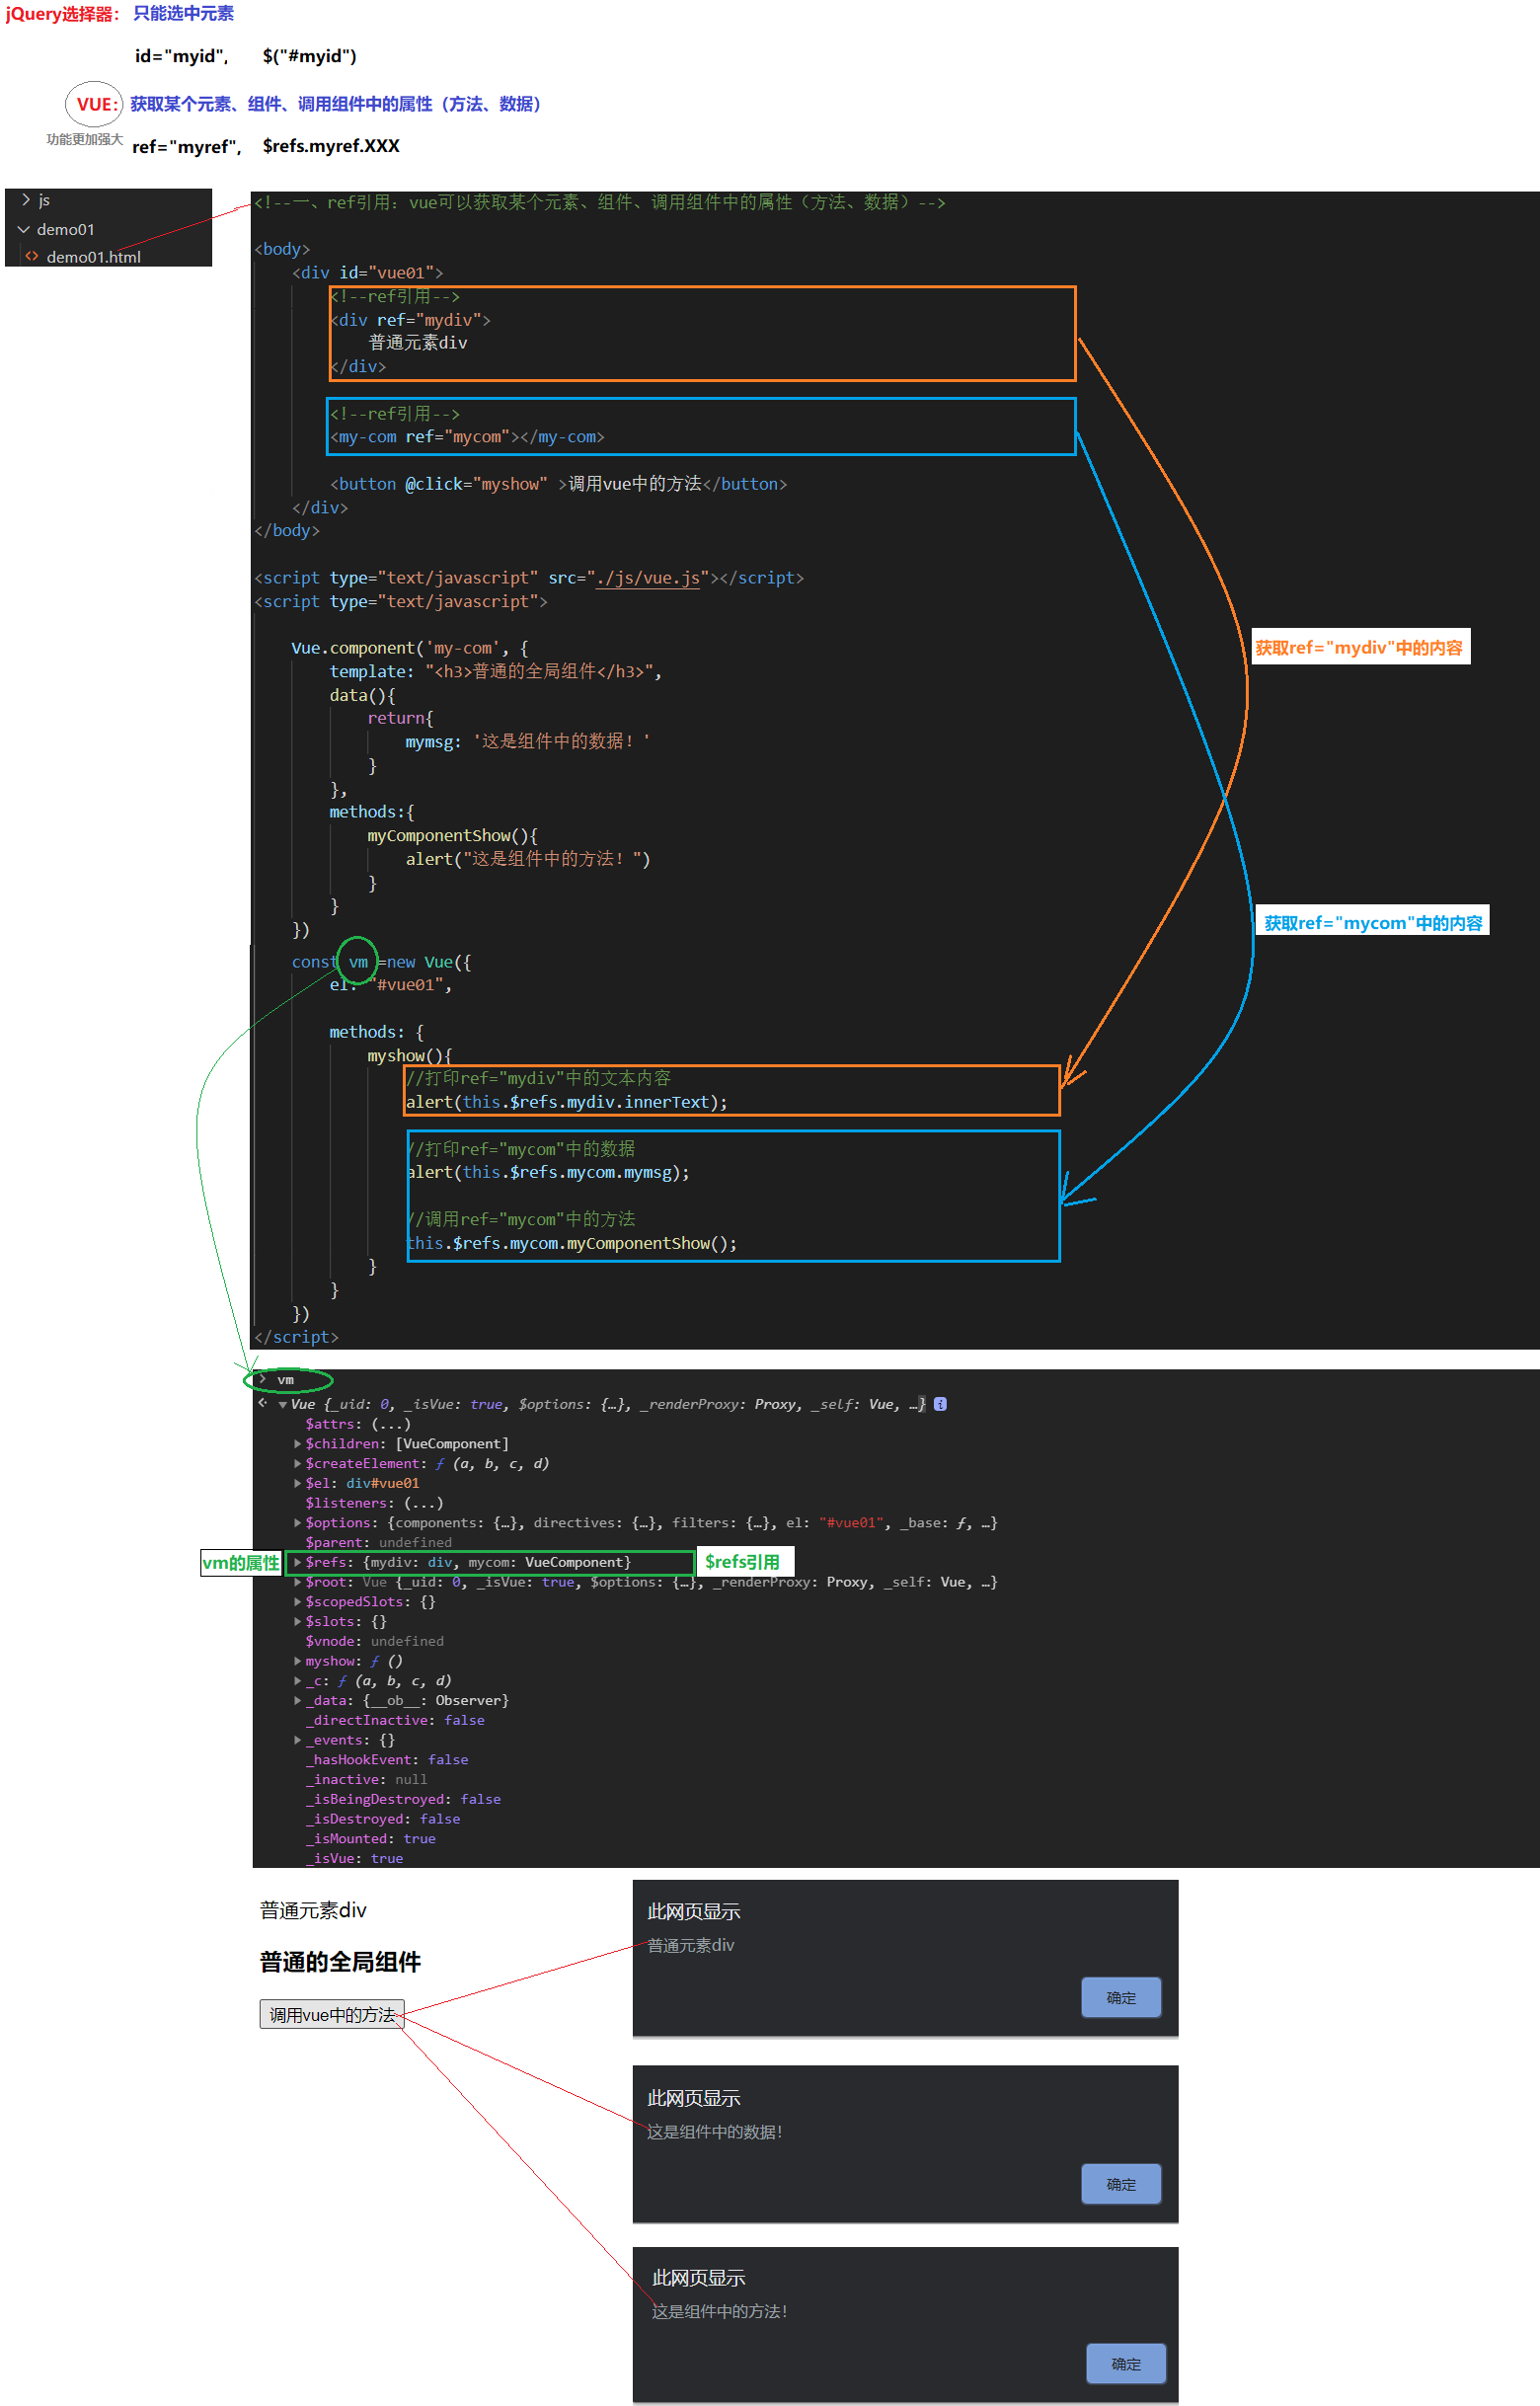Expand the _data Observer entry
The width and height of the screenshot is (1540, 2406).
click(298, 1700)
